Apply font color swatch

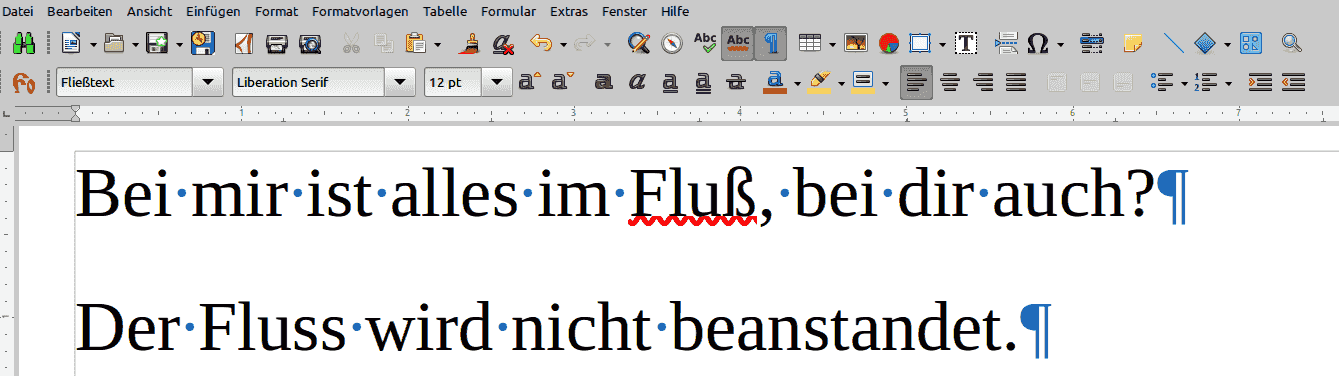(x=774, y=82)
